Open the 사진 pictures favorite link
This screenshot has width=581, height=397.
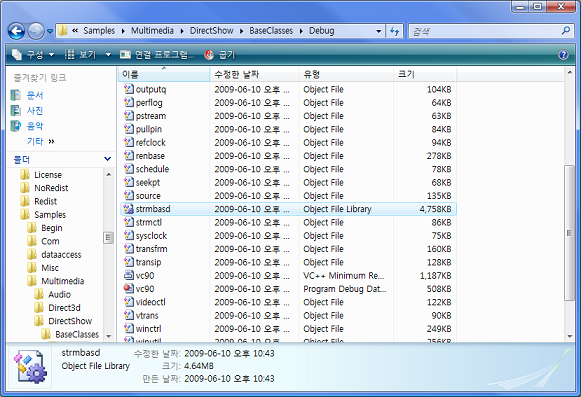tap(27, 110)
